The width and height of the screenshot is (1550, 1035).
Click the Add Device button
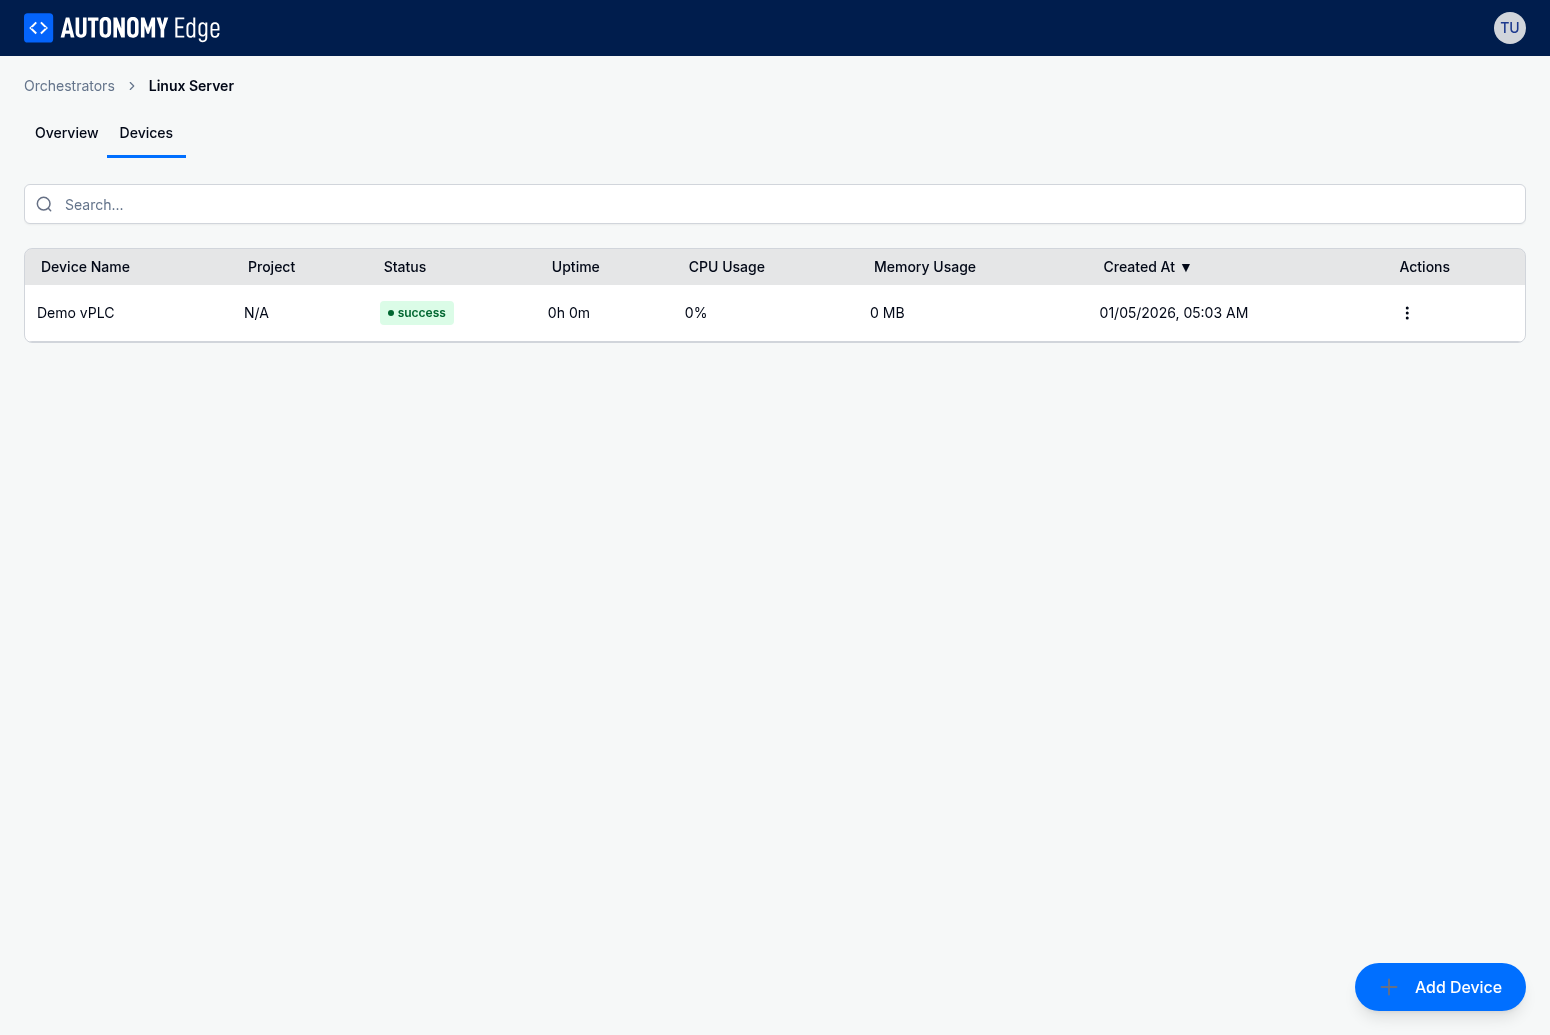[x=1440, y=987]
